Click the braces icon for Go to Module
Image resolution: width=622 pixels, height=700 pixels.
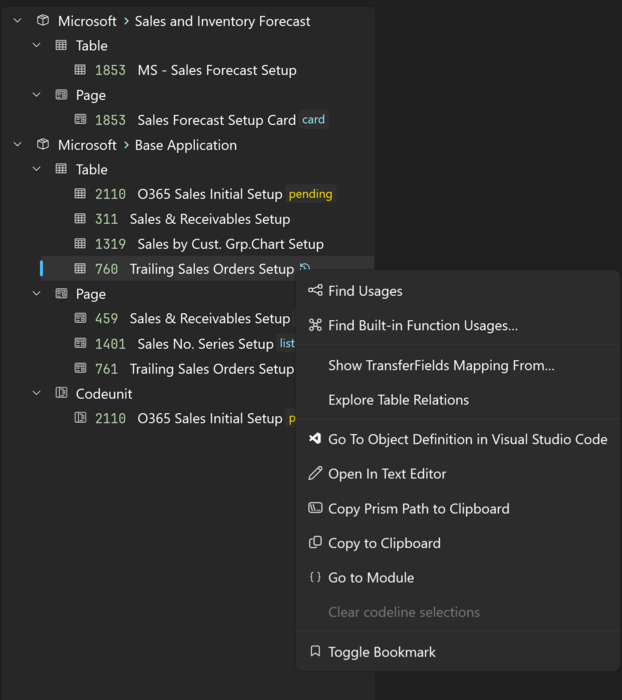[x=315, y=577]
